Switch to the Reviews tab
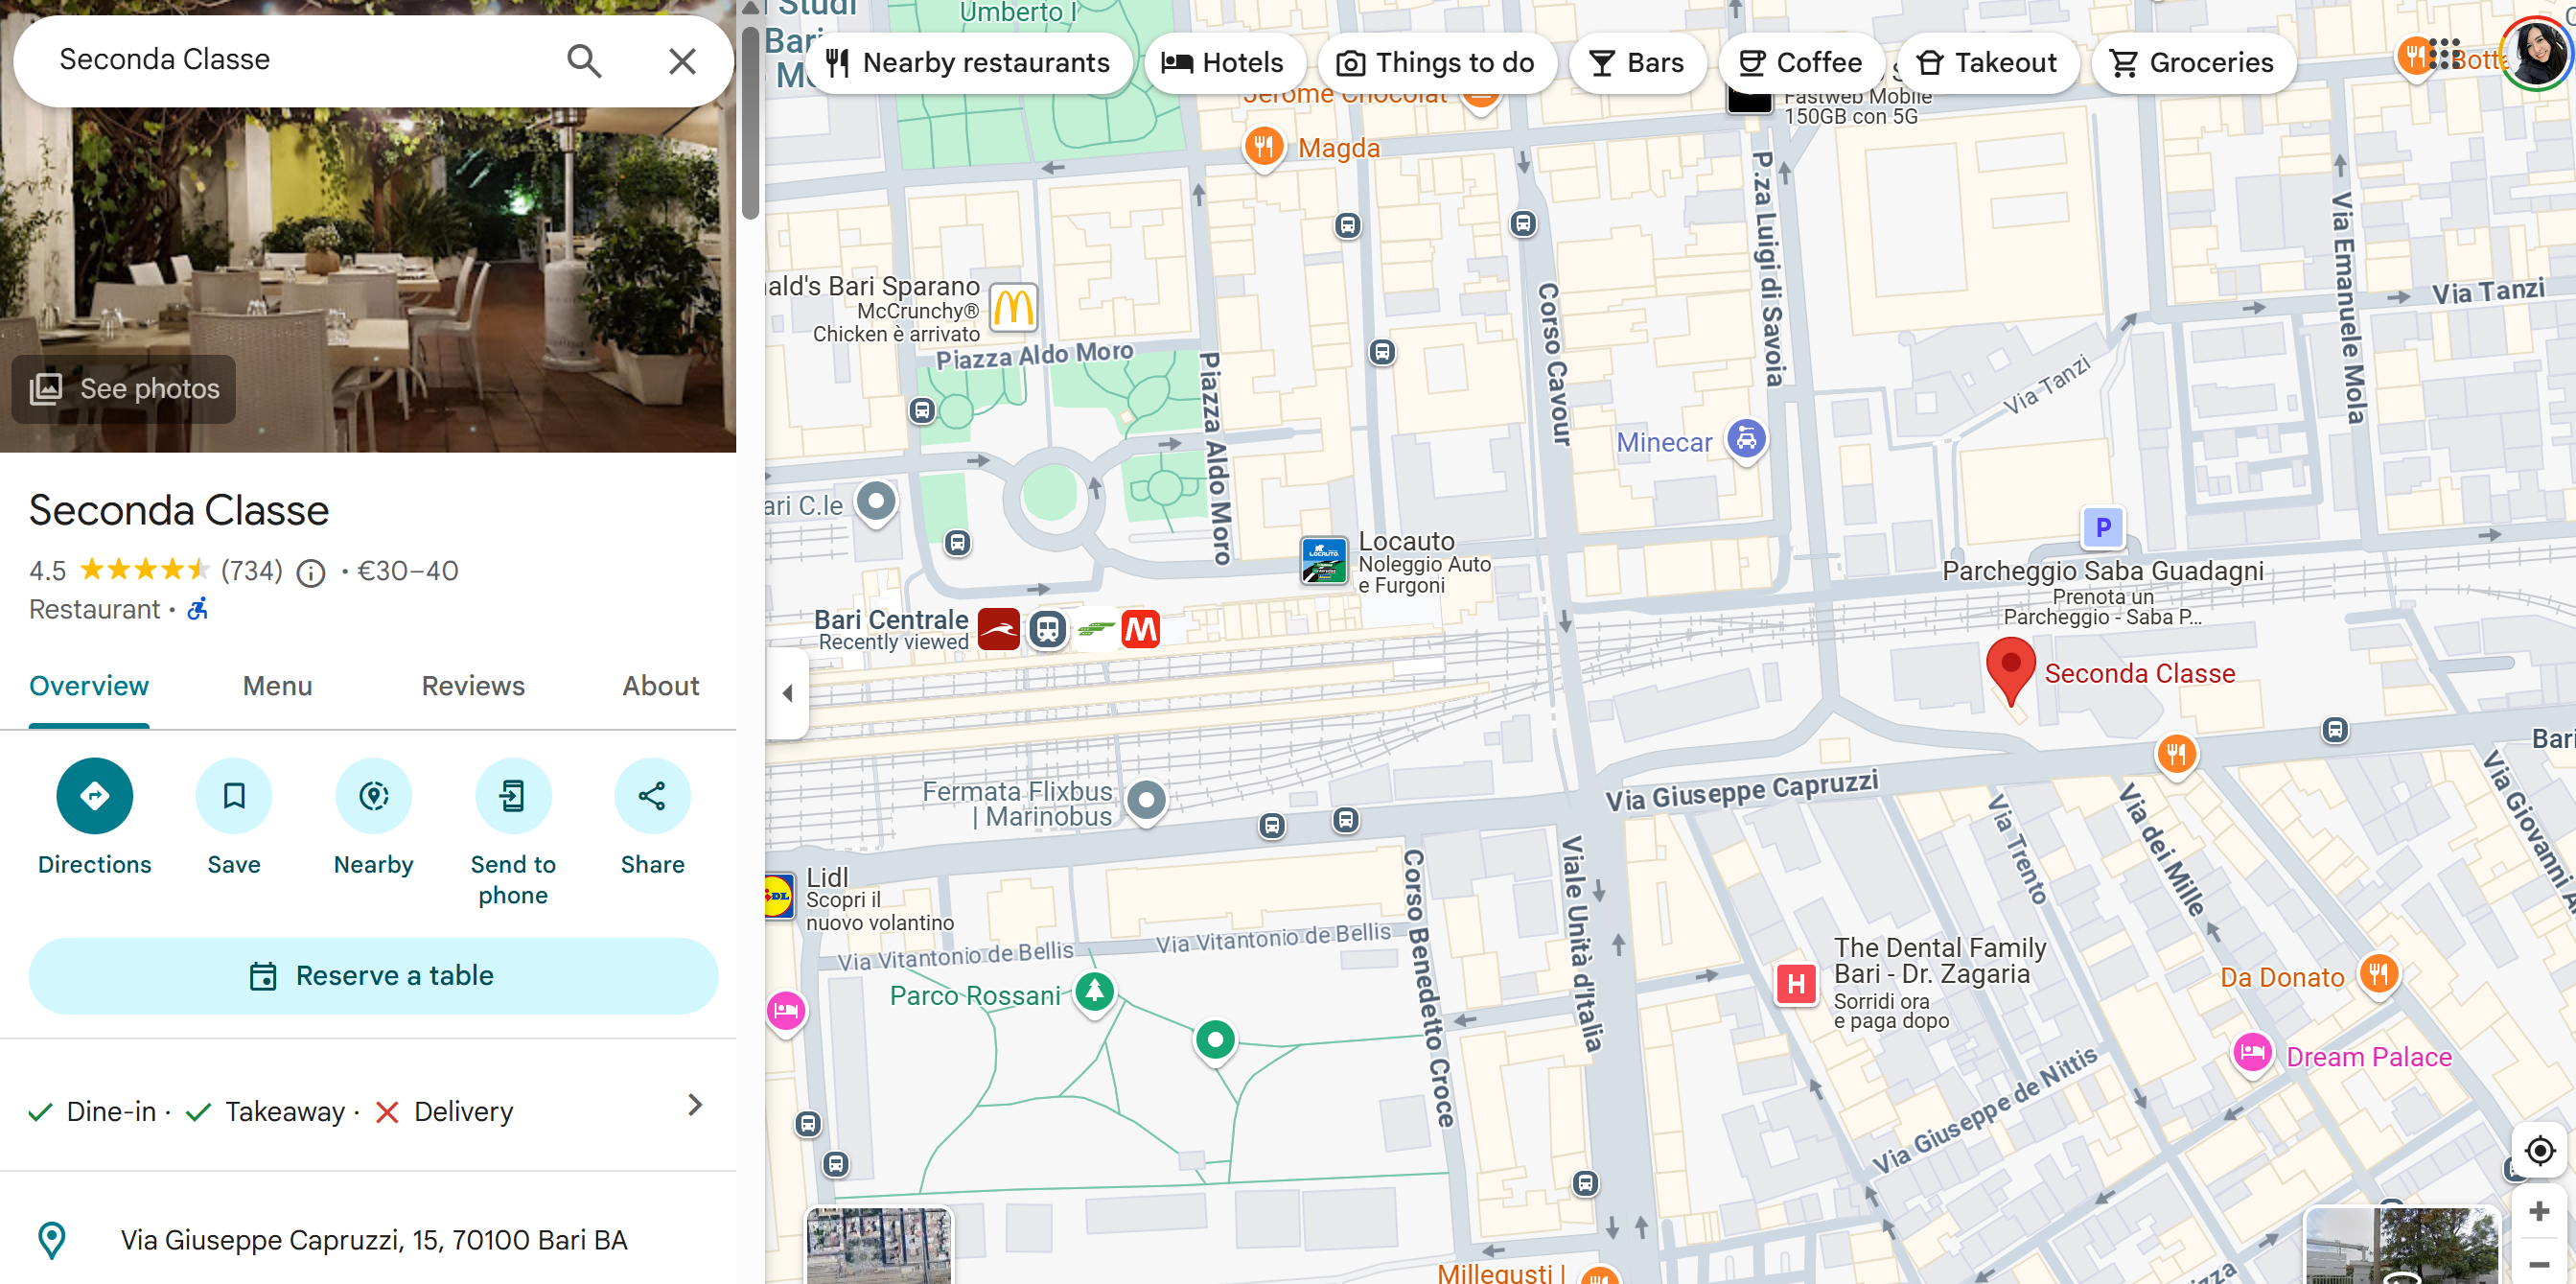 click(473, 686)
